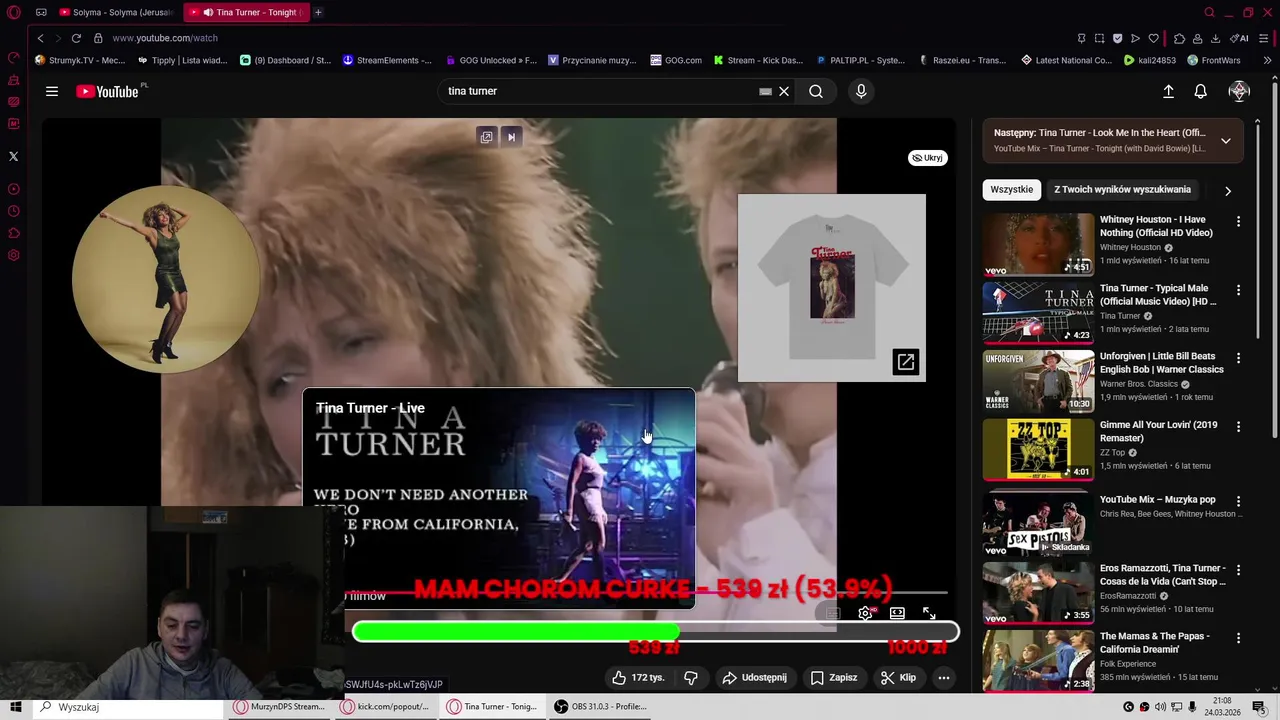Open the YouTube account avatar menu

pos(1239,91)
